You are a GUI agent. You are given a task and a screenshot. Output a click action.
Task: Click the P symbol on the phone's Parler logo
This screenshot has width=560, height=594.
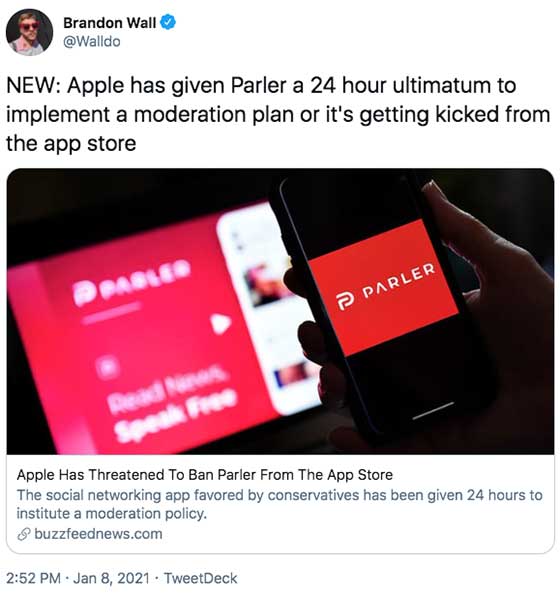345,302
